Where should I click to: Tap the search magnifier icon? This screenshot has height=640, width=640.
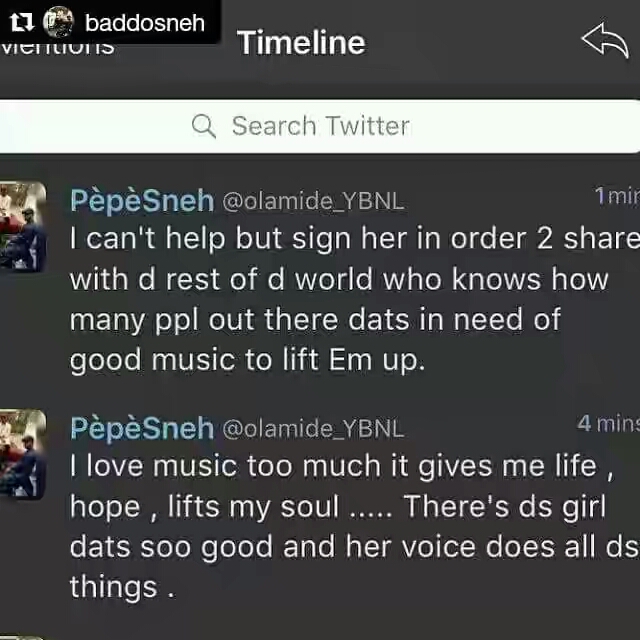[x=203, y=126]
